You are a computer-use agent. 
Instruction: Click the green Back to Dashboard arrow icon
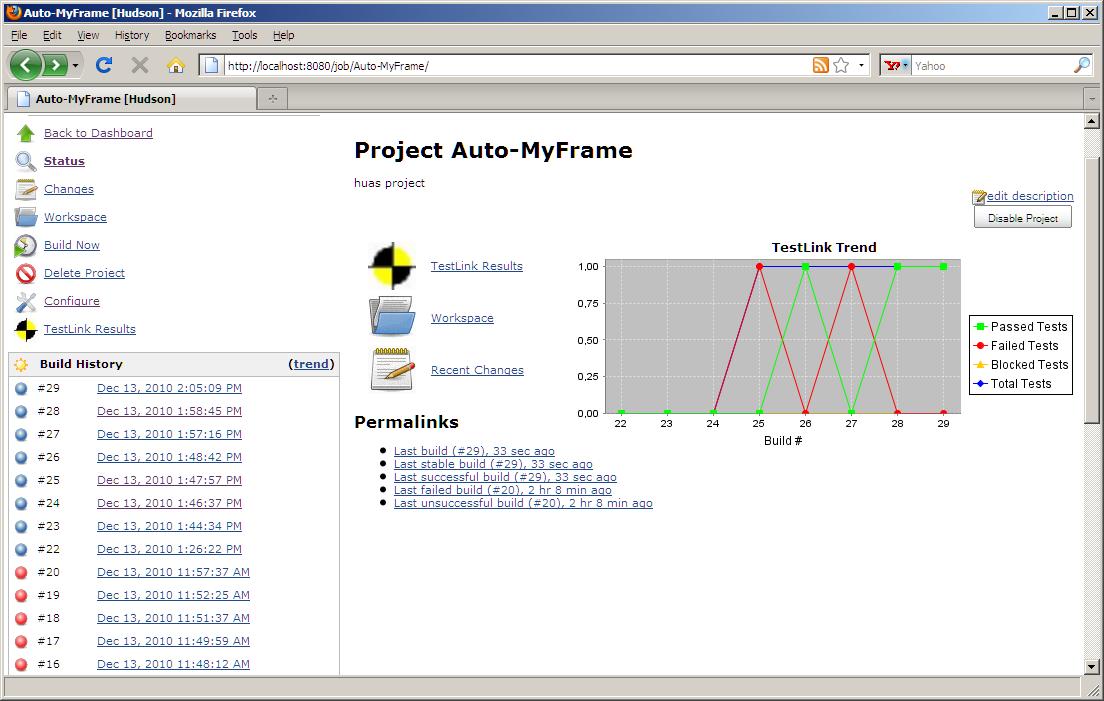click(x=26, y=133)
